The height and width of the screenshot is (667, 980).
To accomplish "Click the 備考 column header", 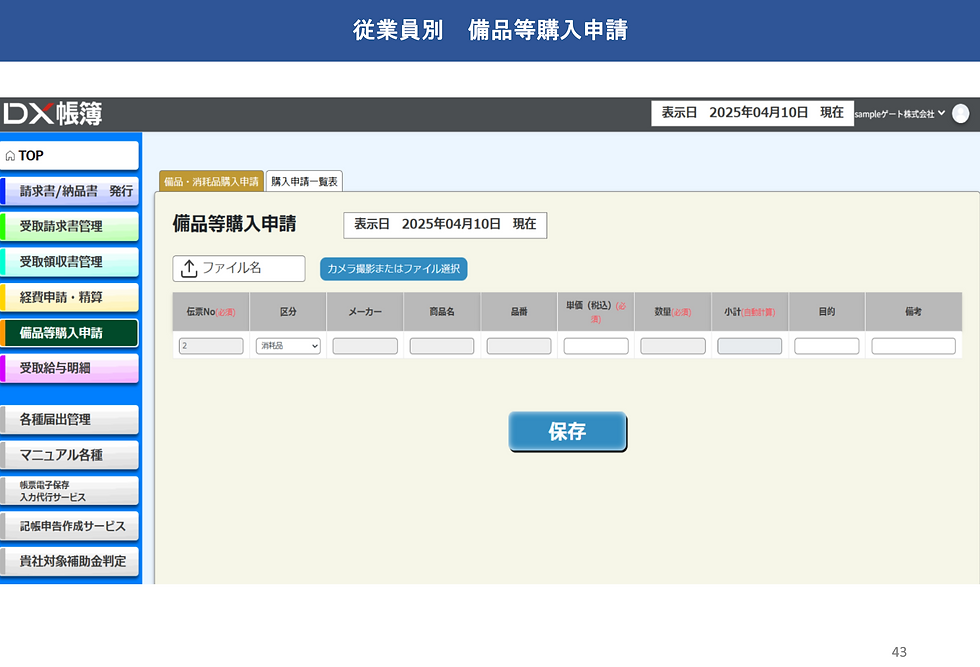I will pyautogui.click(x=914, y=311).
